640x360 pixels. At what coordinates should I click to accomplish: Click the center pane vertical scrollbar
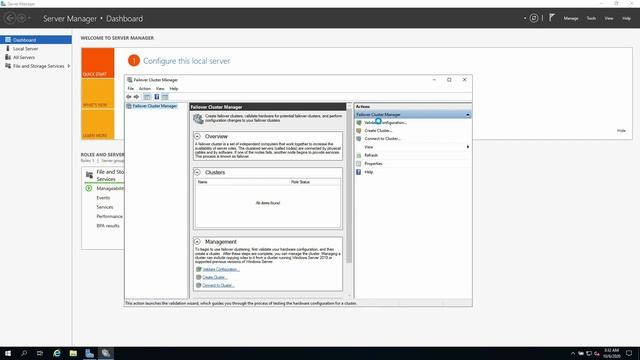(349, 187)
